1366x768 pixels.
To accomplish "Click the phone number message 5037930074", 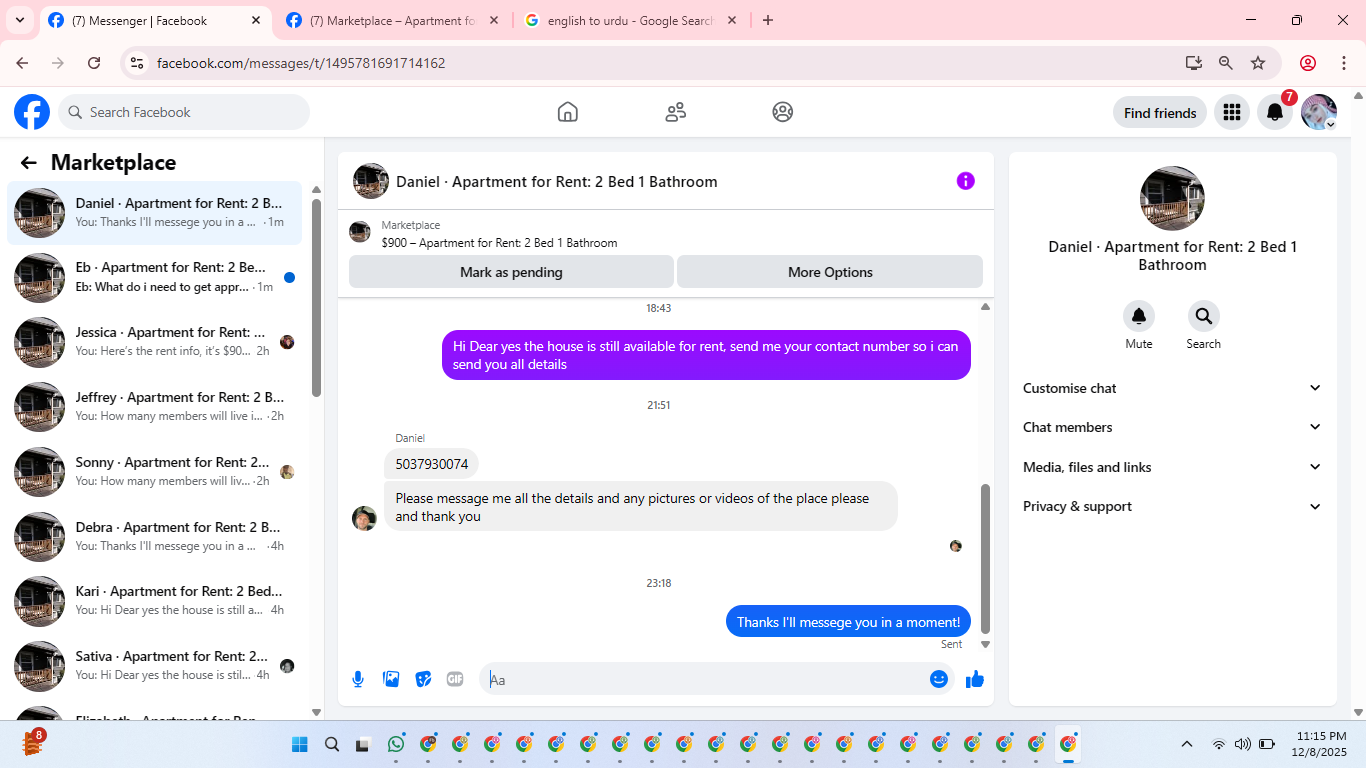I will click(431, 464).
